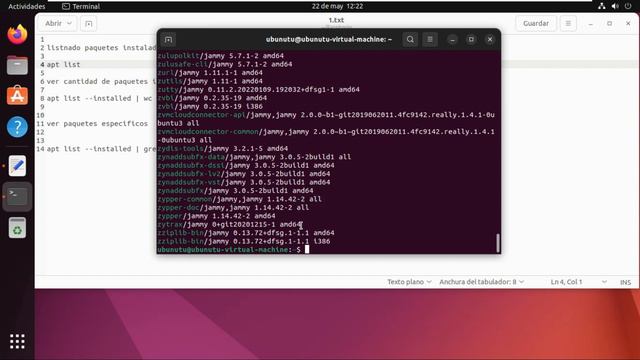Open the Terminal app menu in top bar
The image size is (640, 360).
pos(81,6)
